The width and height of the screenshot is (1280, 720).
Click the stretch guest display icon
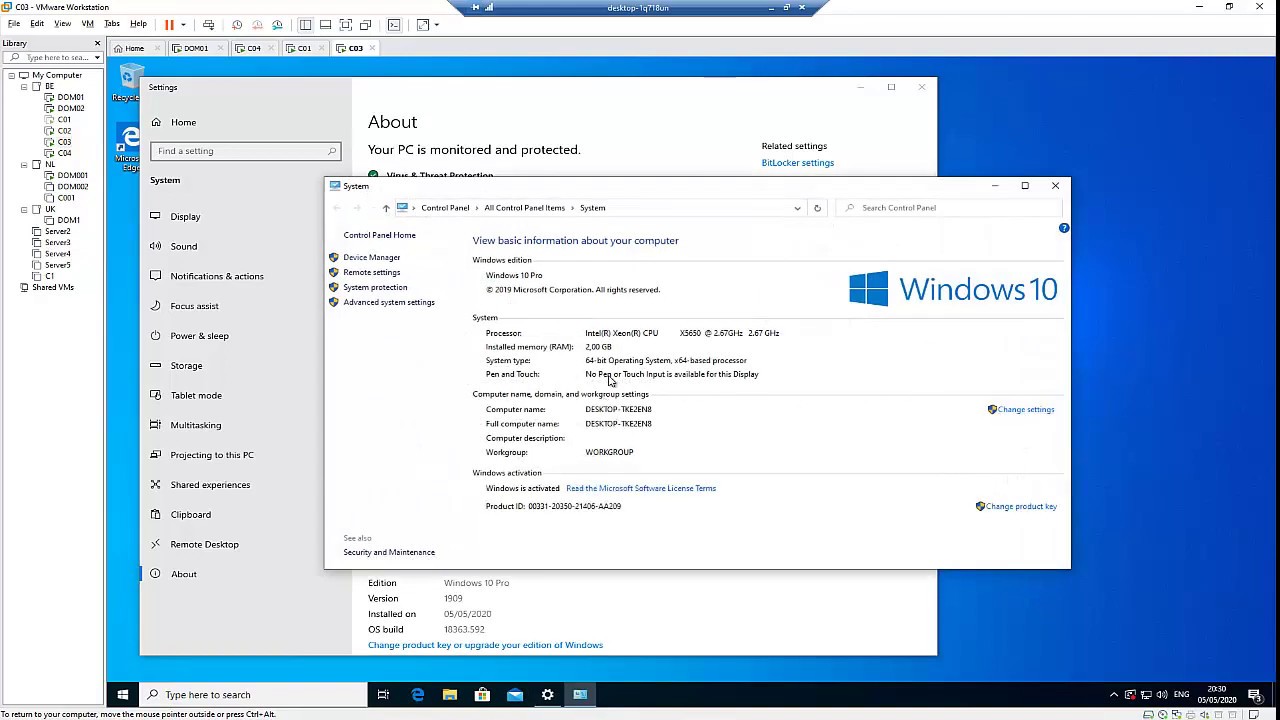(423, 24)
